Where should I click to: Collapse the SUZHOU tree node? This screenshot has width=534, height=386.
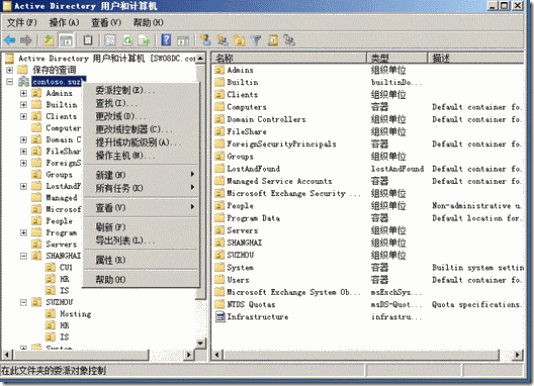click(23, 302)
